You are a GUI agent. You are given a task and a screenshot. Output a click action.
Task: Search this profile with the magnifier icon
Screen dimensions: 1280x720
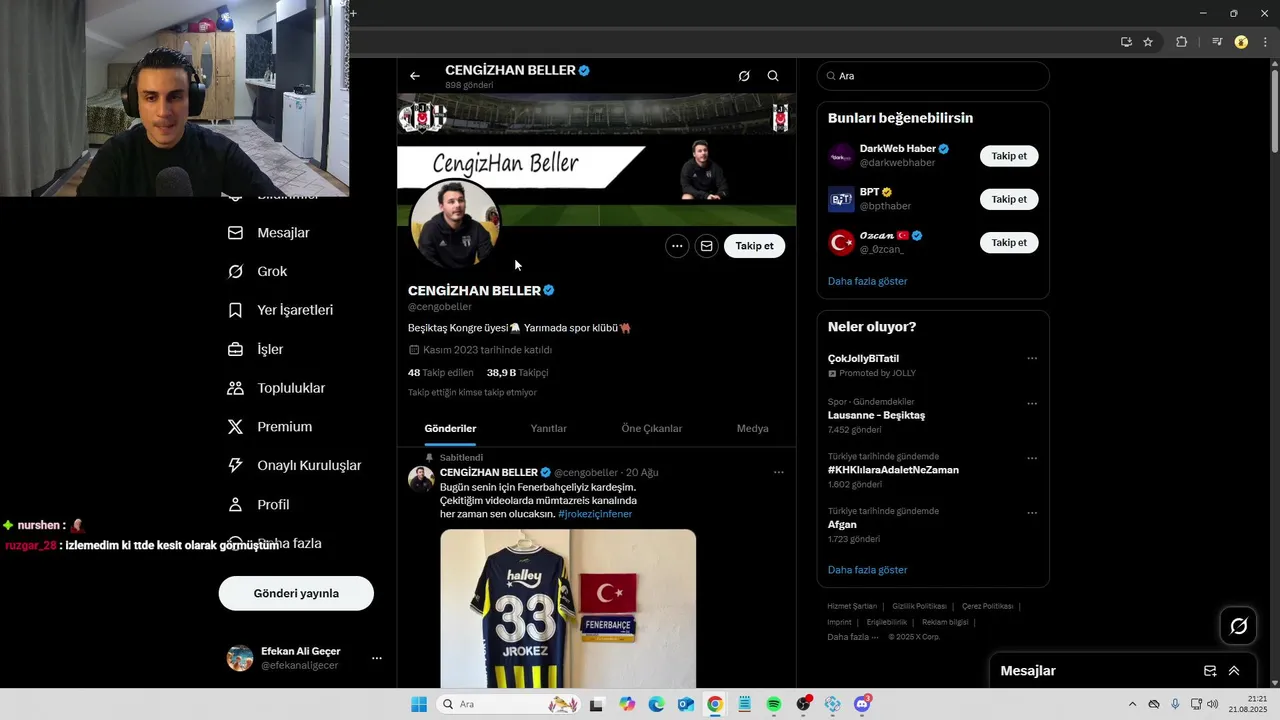tap(773, 76)
